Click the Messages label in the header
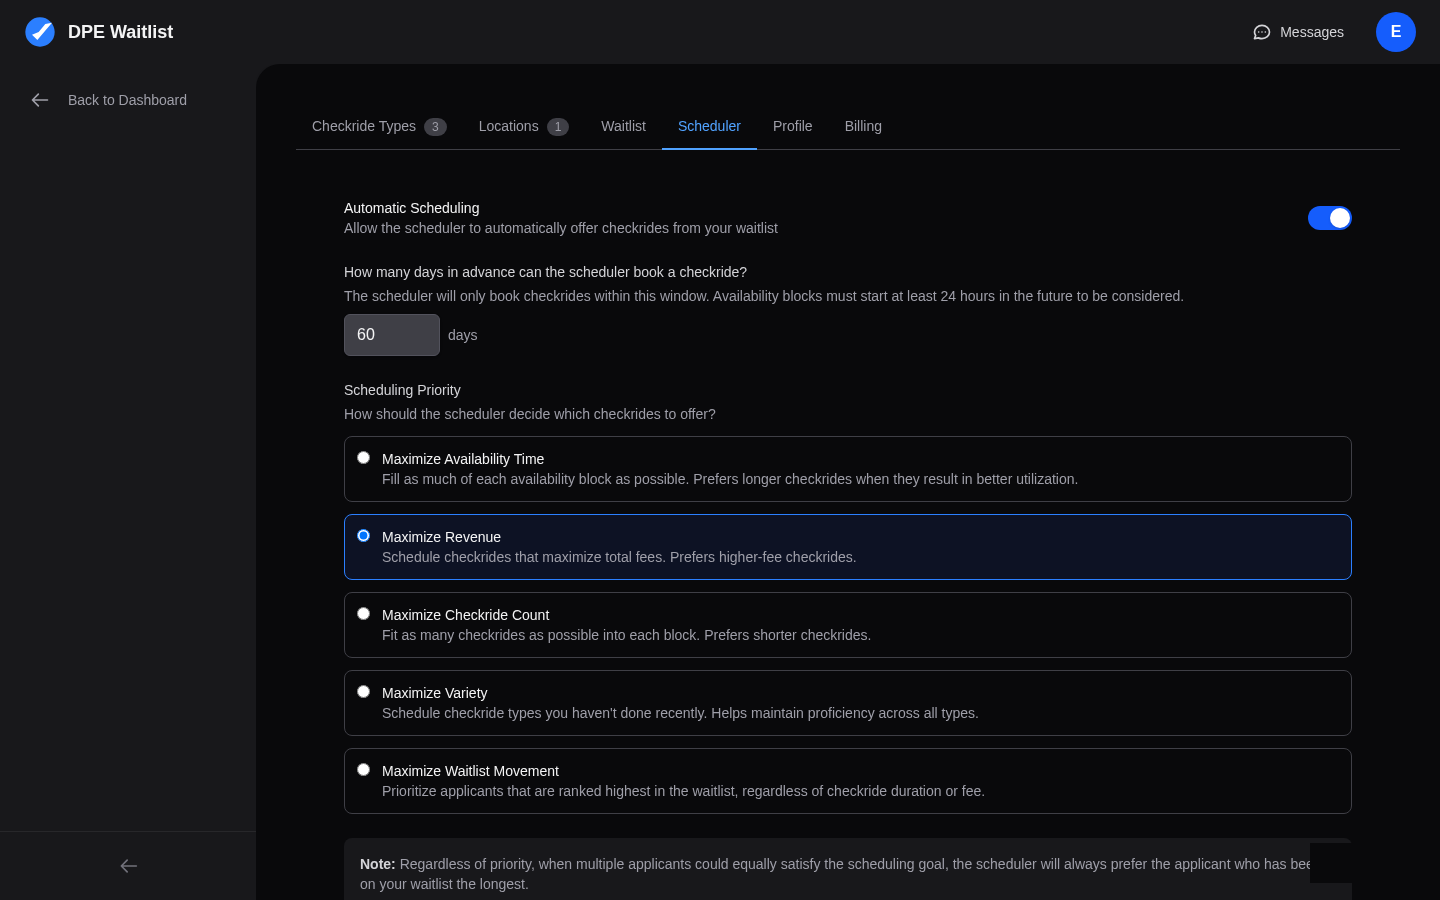This screenshot has width=1440, height=900. pyautogui.click(x=1311, y=32)
